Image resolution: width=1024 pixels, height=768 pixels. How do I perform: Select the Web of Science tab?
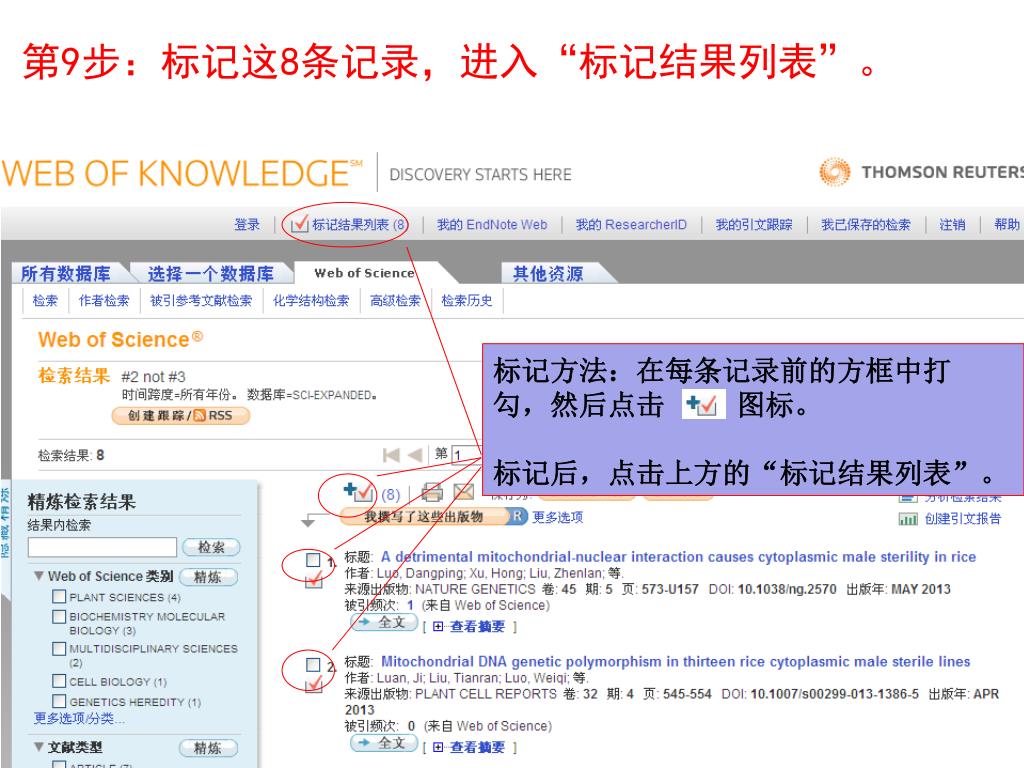pos(364,273)
